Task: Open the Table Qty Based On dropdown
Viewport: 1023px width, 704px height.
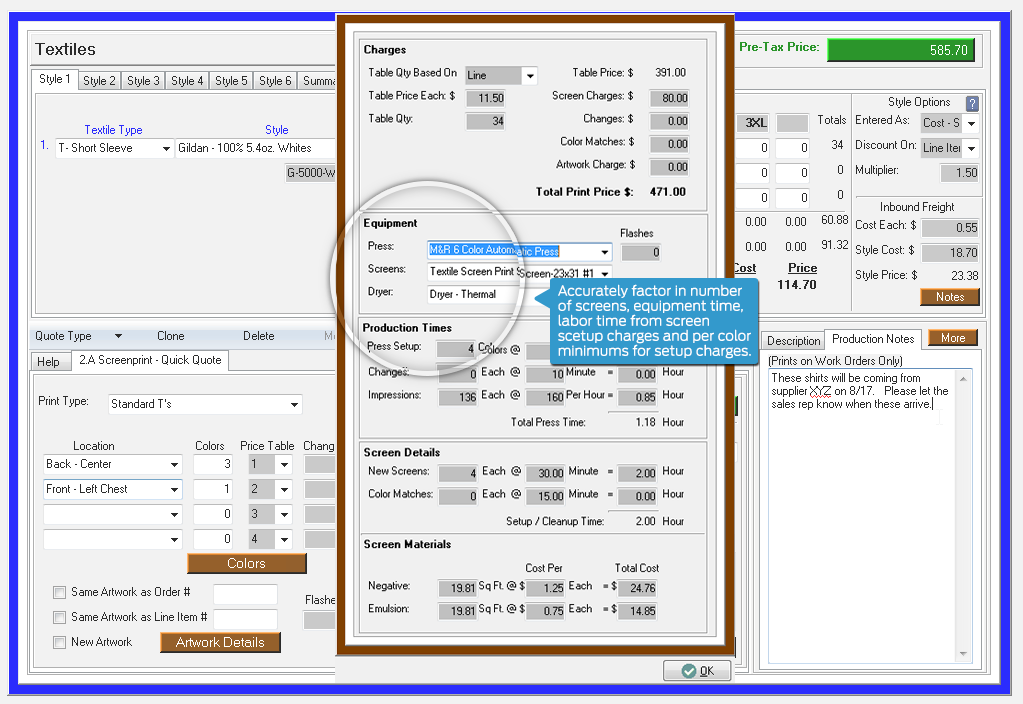Action: (530, 76)
